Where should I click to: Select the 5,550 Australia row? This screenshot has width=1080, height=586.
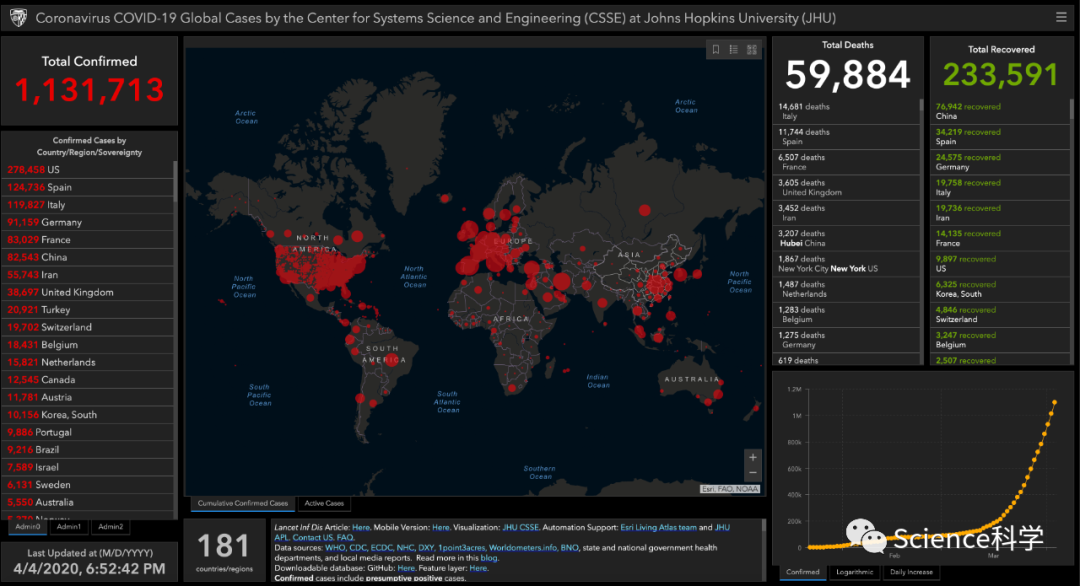[x=87, y=502]
